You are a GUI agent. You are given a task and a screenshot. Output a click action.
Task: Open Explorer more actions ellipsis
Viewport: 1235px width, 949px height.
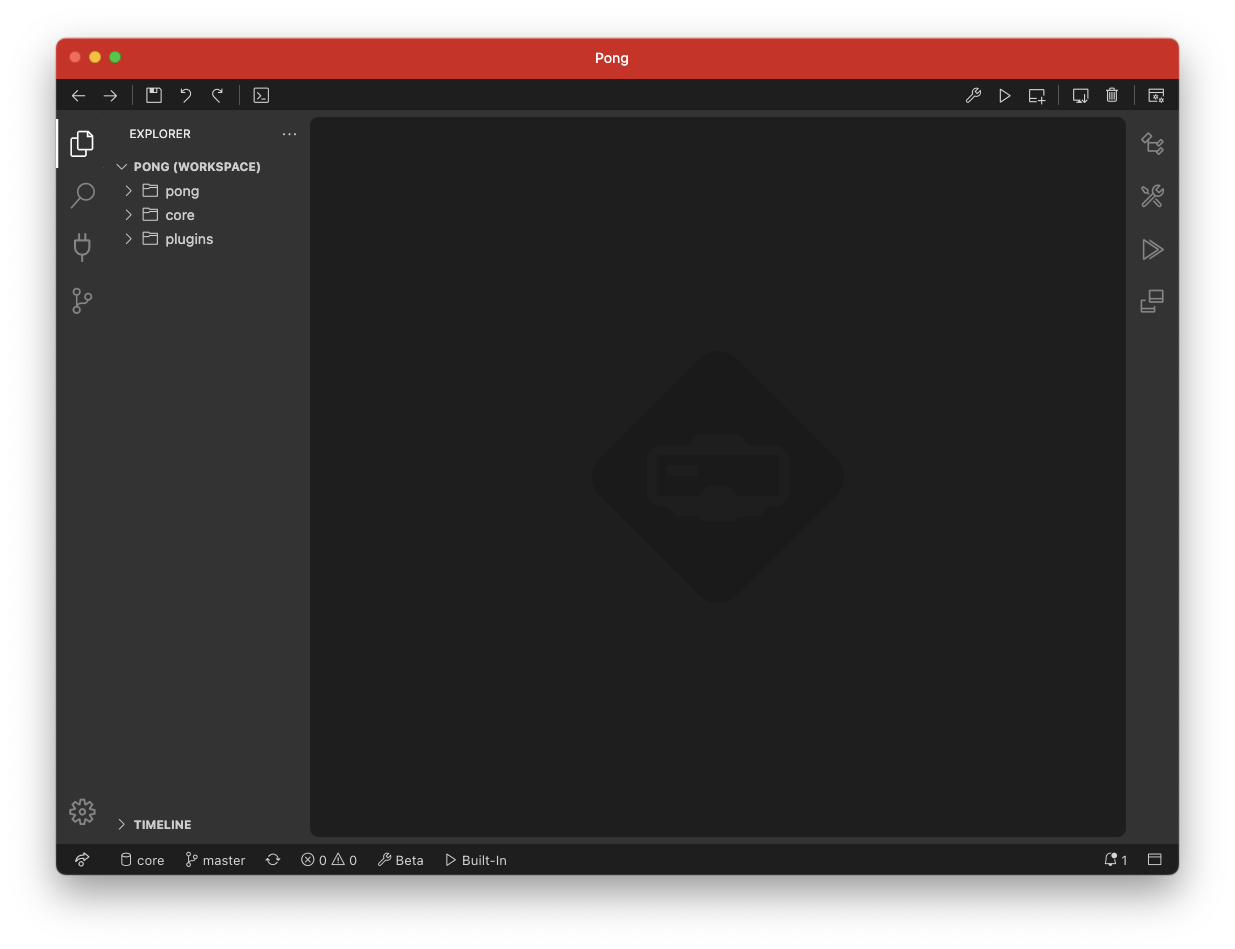[289, 134]
